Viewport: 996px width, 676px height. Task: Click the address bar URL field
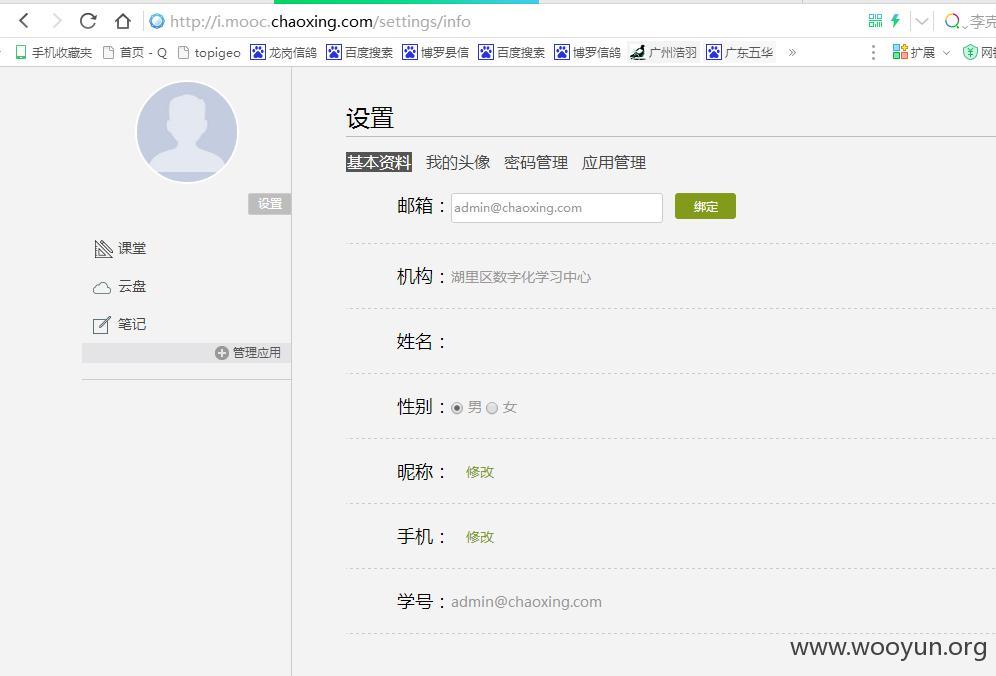tap(320, 22)
